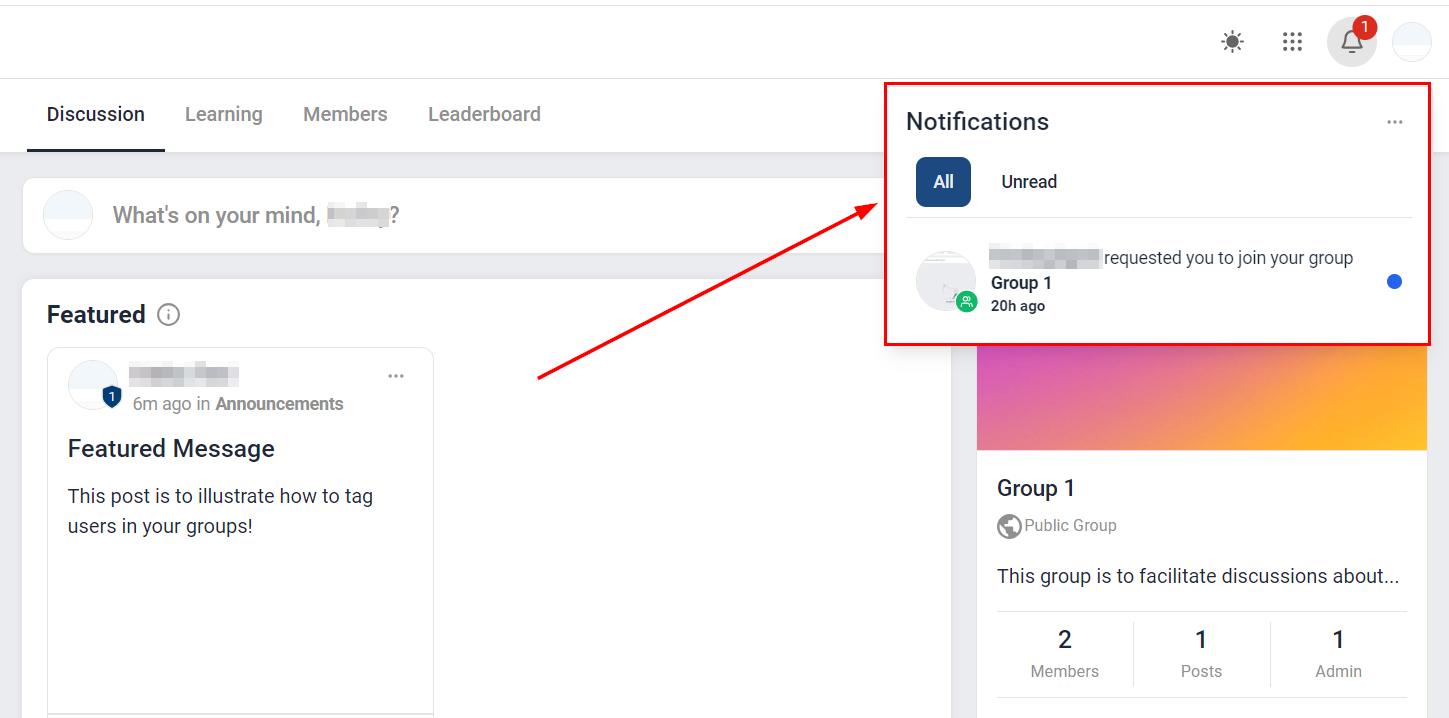Open the Announcements category link

click(279, 404)
